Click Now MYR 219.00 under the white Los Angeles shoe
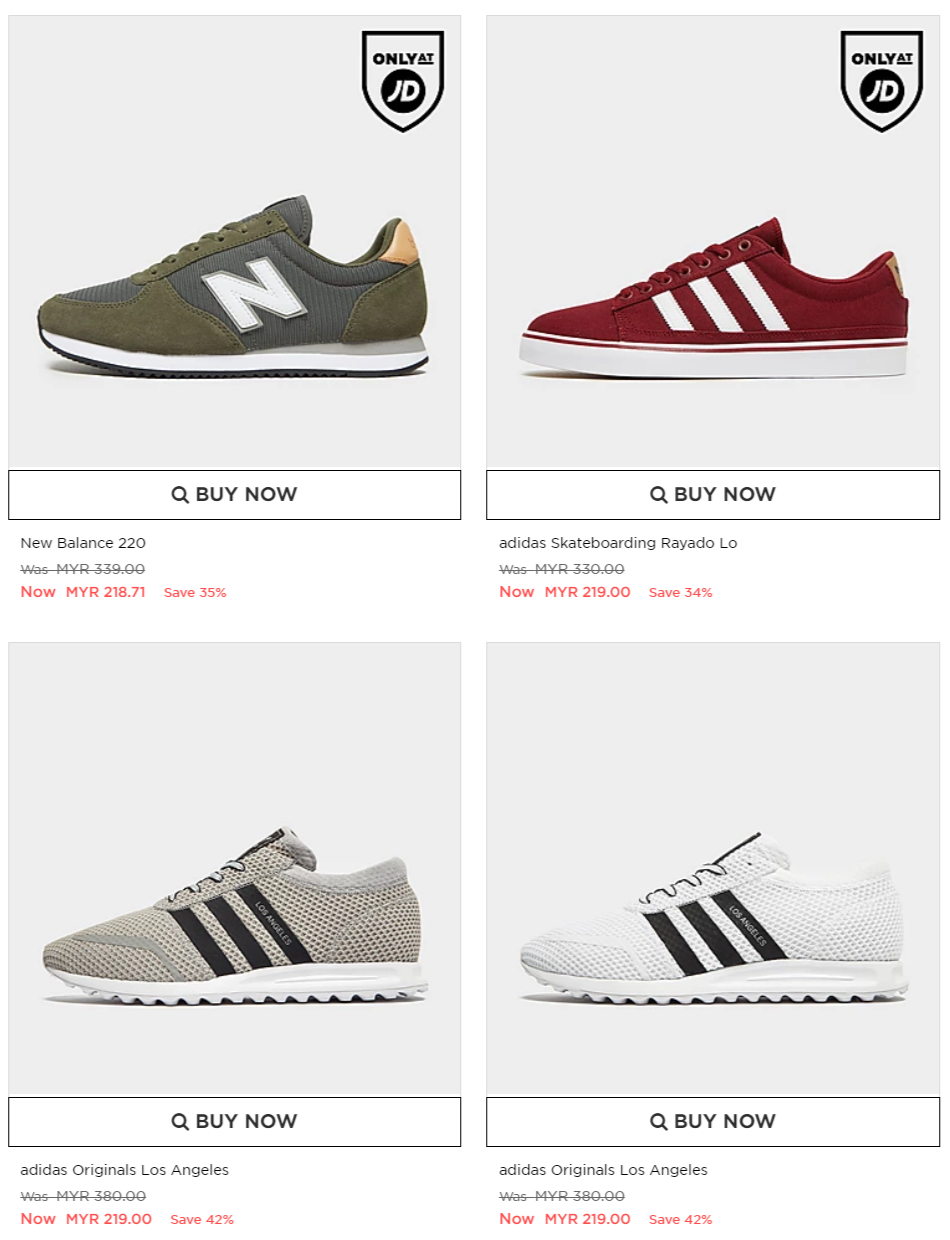This screenshot has height=1240, width=950. tap(565, 1219)
